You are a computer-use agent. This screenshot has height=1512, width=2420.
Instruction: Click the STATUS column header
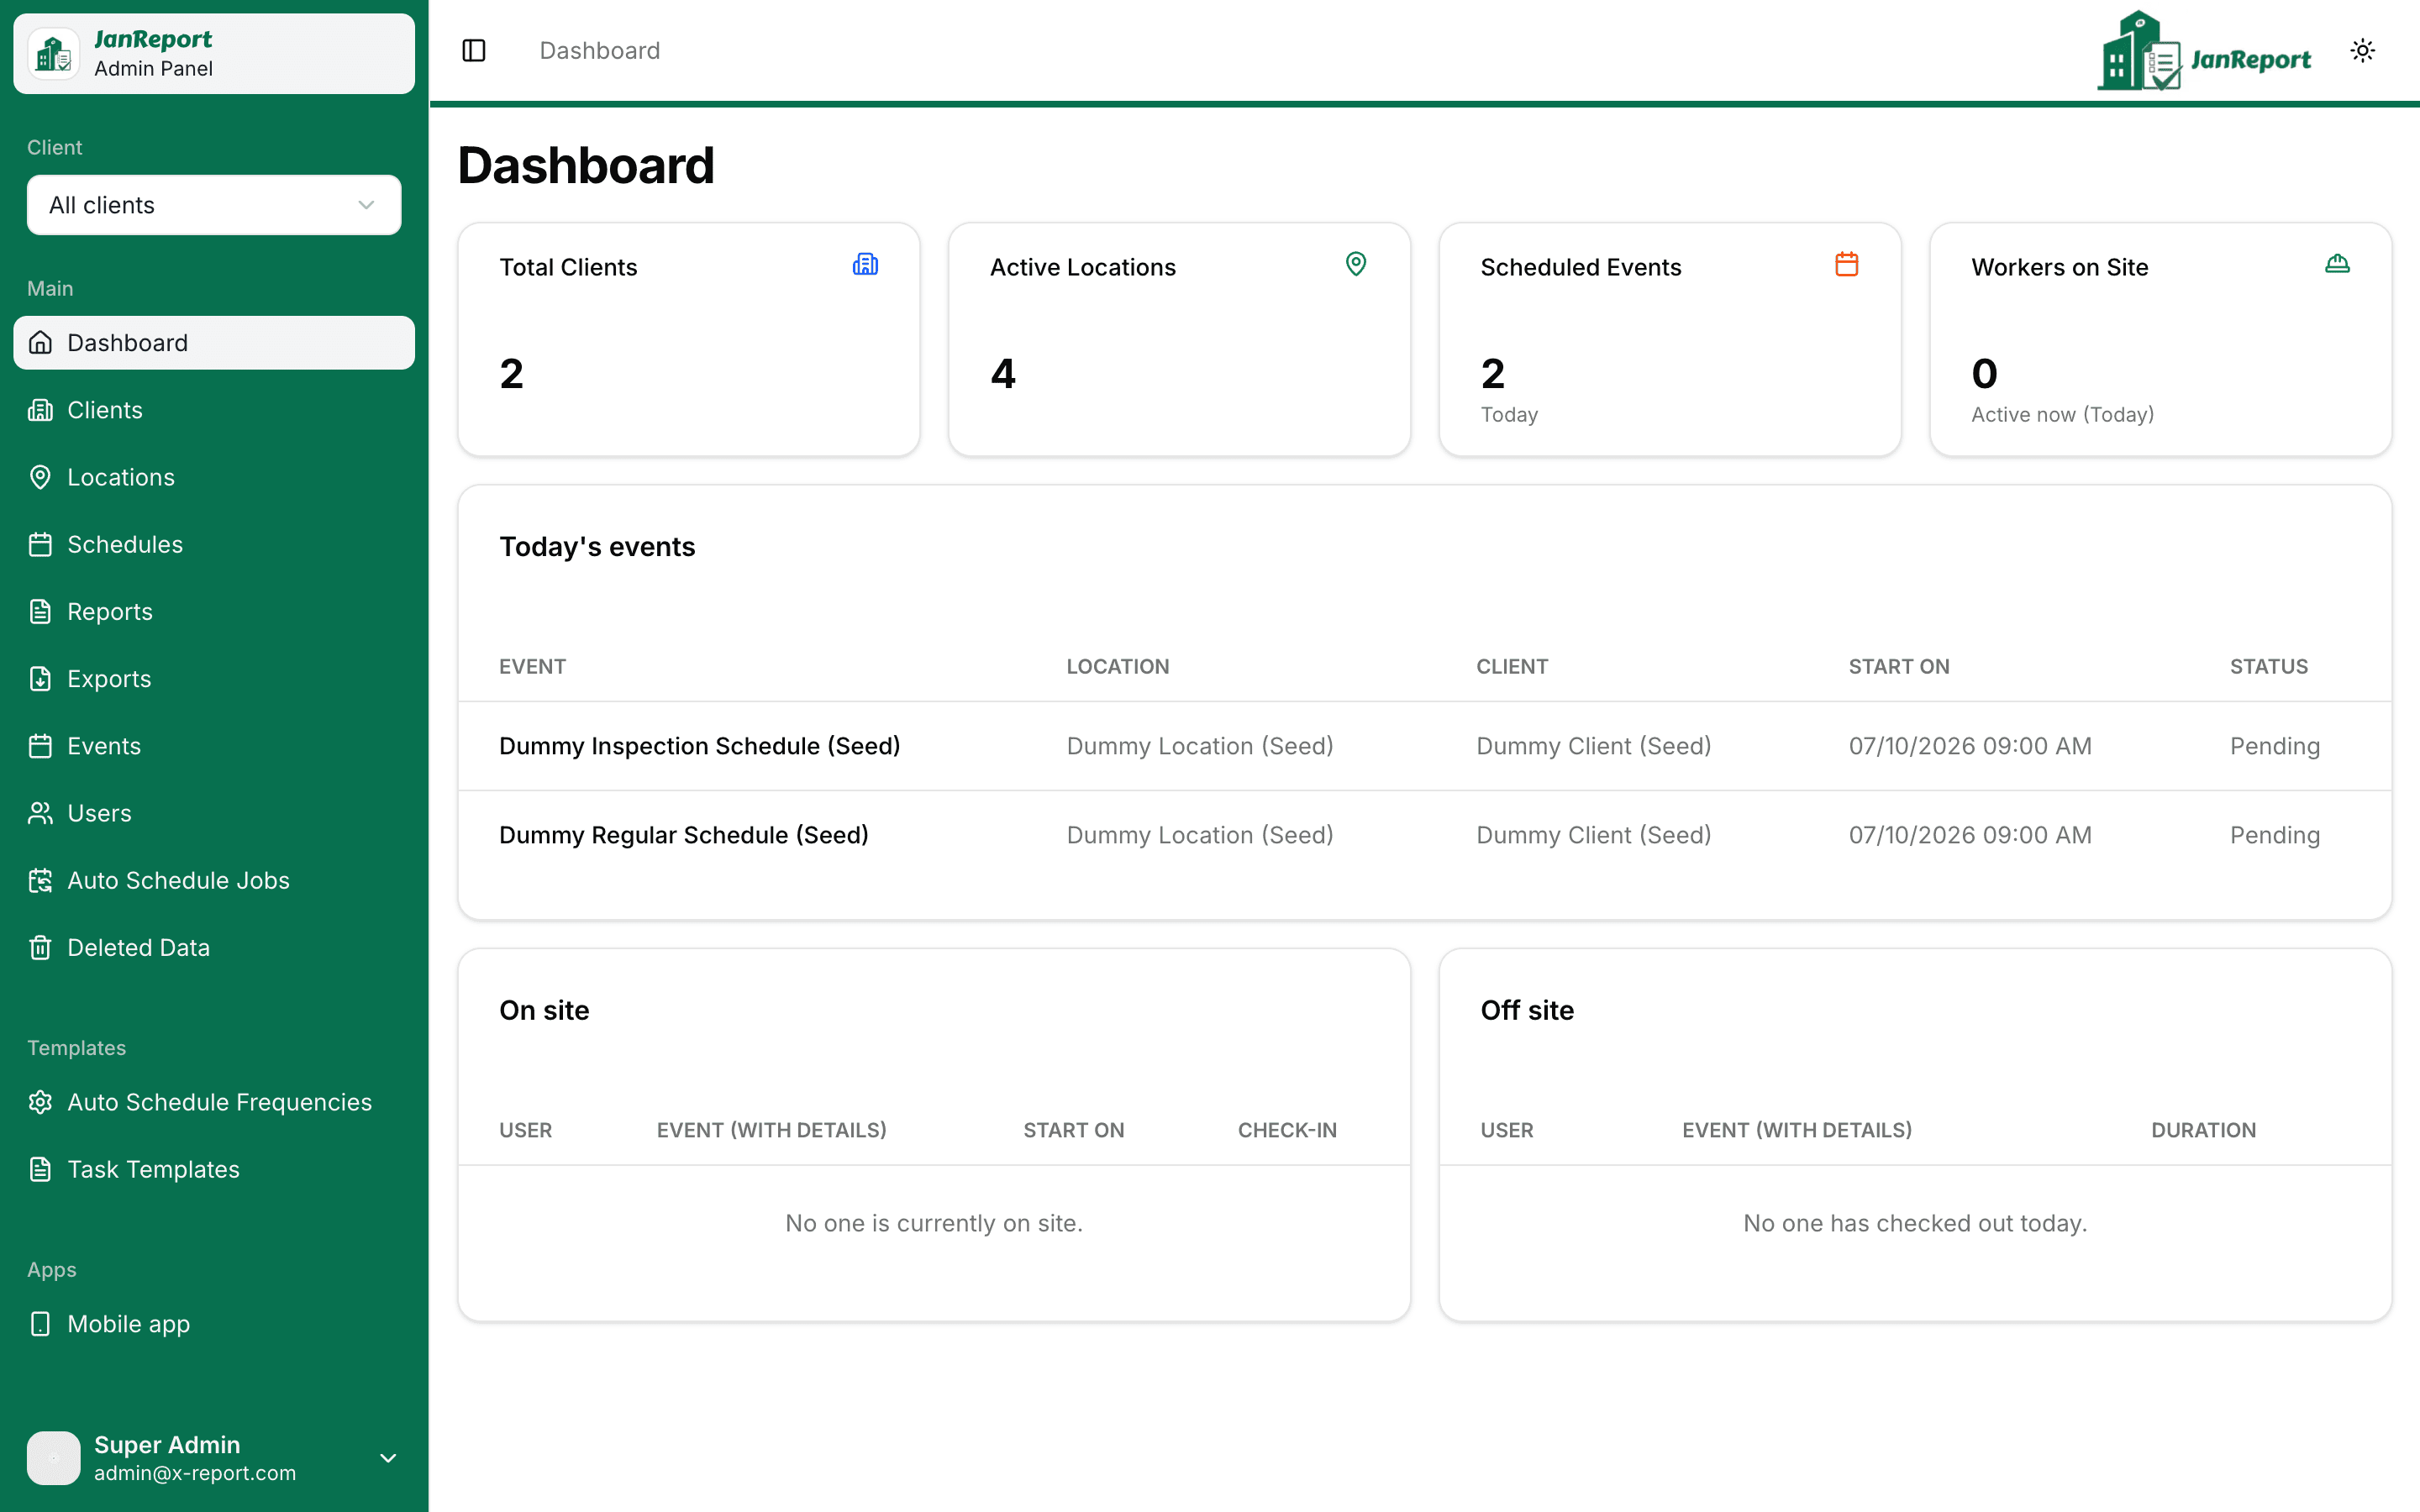coord(2268,667)
